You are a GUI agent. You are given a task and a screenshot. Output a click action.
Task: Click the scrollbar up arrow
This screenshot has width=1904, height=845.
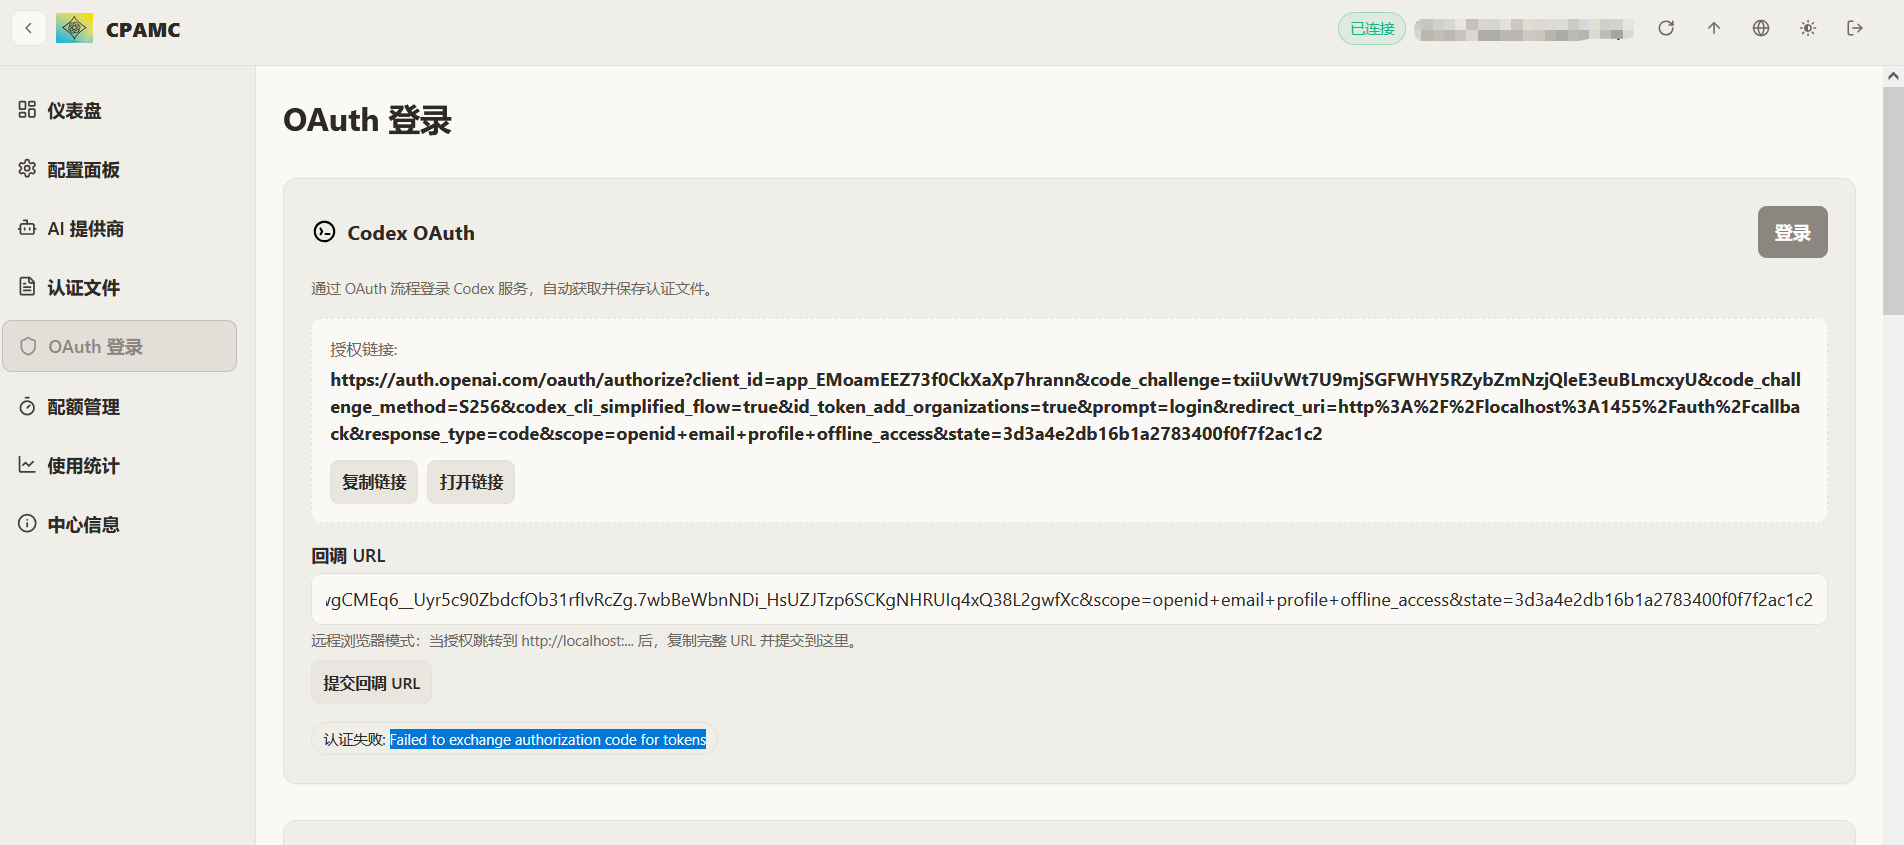1893,76
